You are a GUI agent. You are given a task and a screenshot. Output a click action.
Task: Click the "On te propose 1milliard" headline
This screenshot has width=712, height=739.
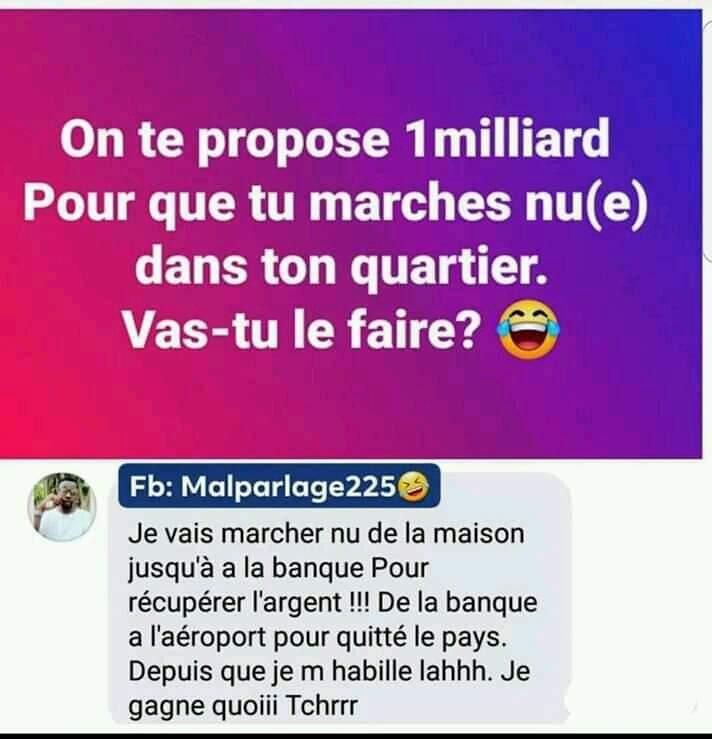(335, 140)
